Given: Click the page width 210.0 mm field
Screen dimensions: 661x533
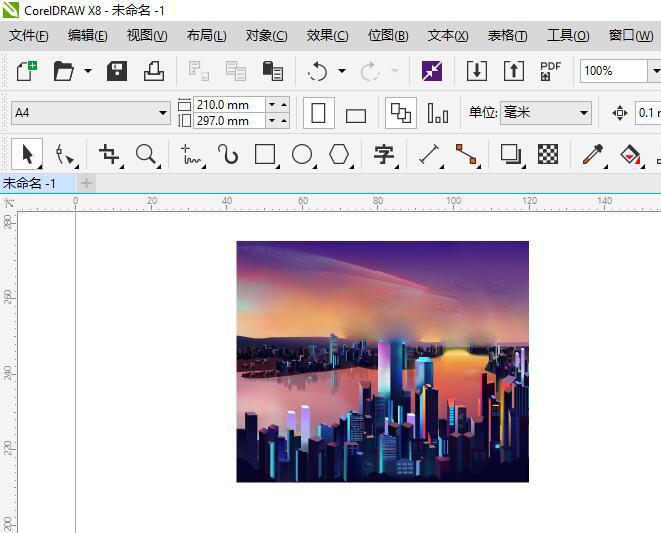Looking at the screenshot, I should pyautogui.click(x=229, y=104).
